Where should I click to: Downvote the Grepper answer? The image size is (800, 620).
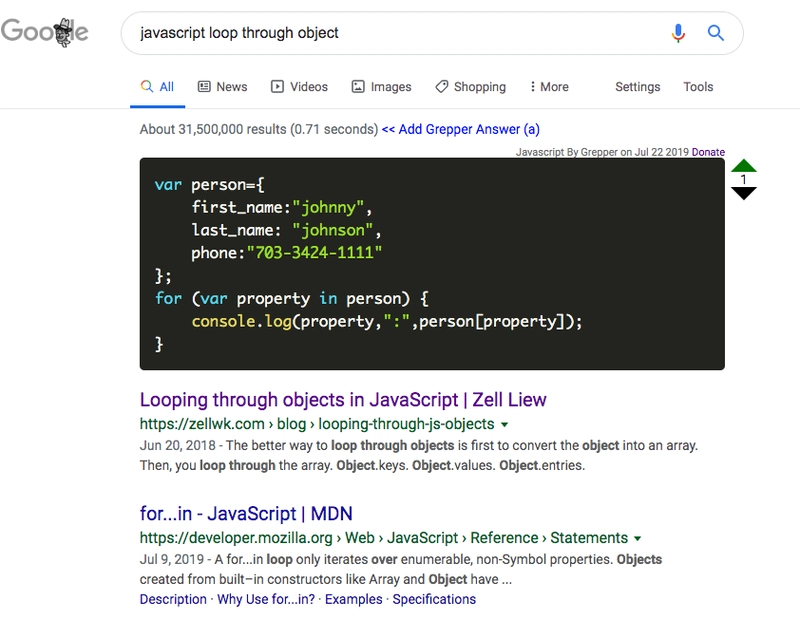[x=743, y=193]
